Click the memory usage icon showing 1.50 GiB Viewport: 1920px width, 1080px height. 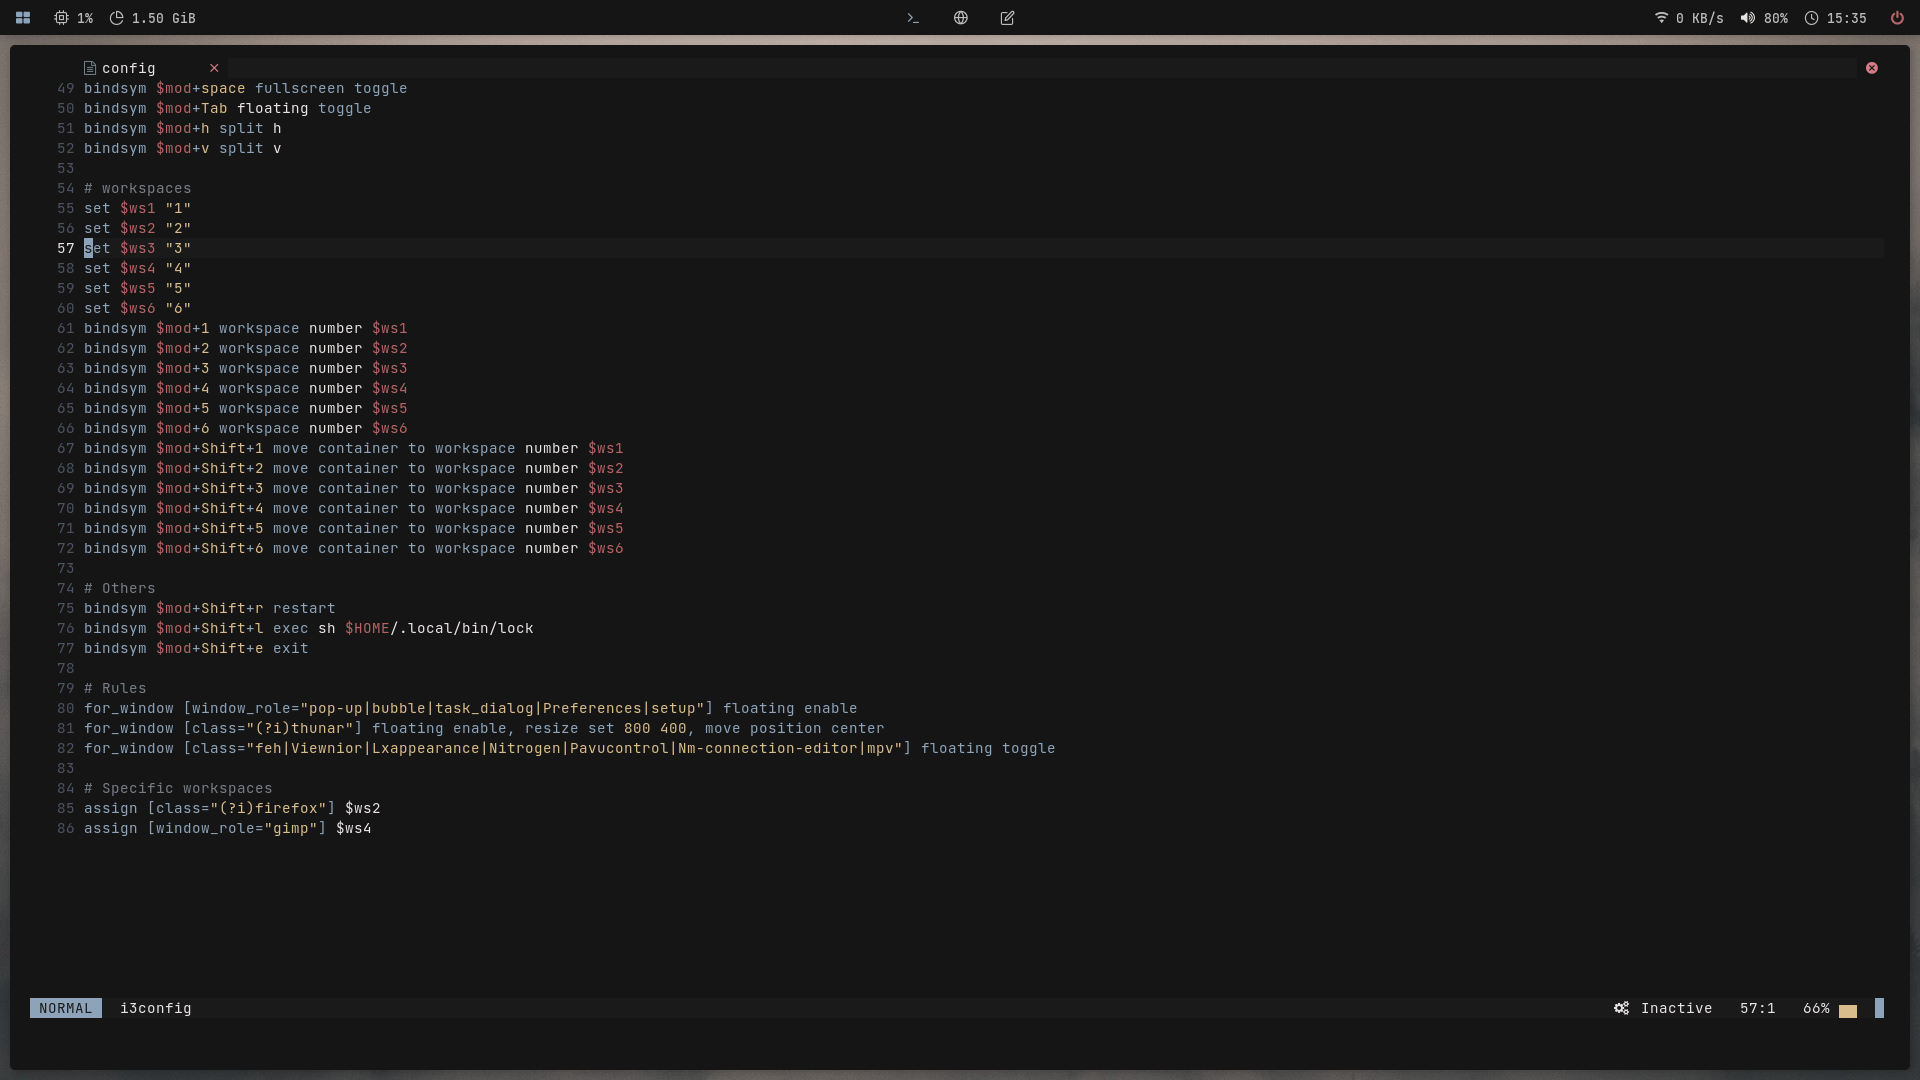tap(116, 18)
